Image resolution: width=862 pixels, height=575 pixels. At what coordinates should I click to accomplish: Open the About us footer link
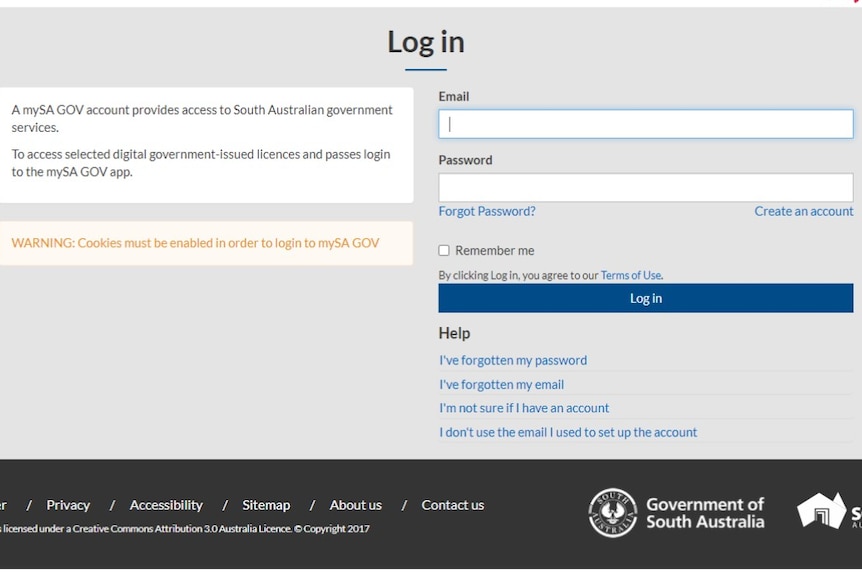pos(356,505)
